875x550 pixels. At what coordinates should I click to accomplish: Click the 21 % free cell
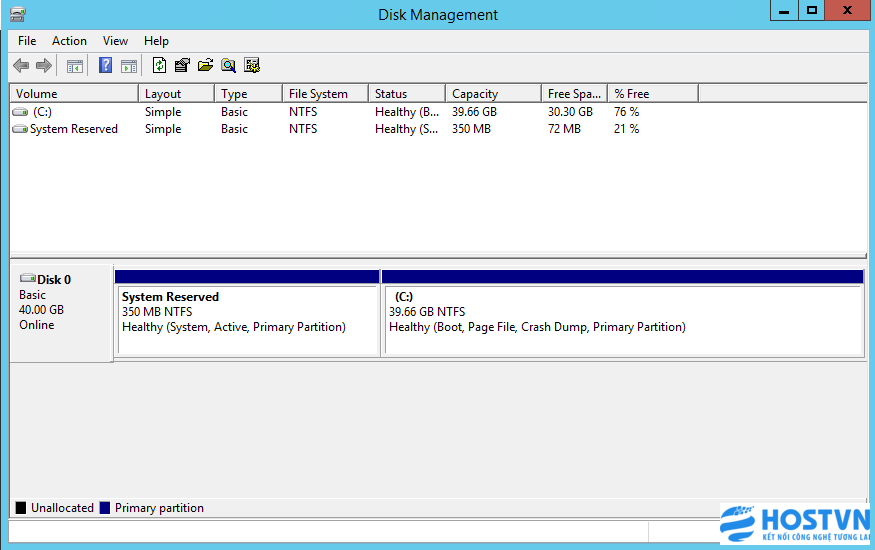[627, 129]
